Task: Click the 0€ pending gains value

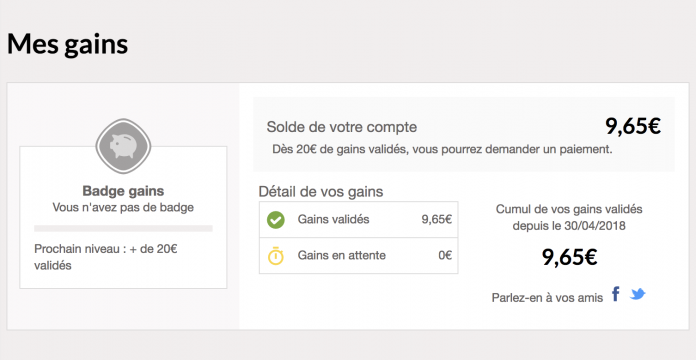Action: 445,256
